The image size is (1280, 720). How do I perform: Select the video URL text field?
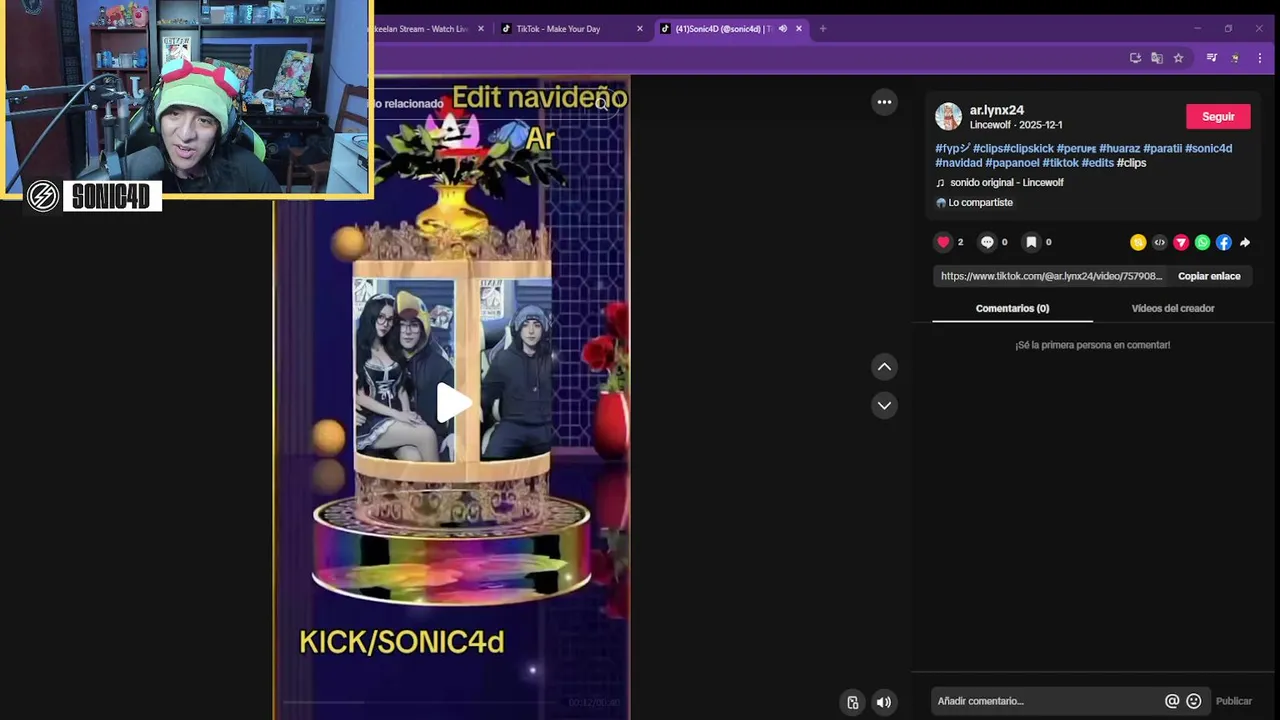point(1051,276)
